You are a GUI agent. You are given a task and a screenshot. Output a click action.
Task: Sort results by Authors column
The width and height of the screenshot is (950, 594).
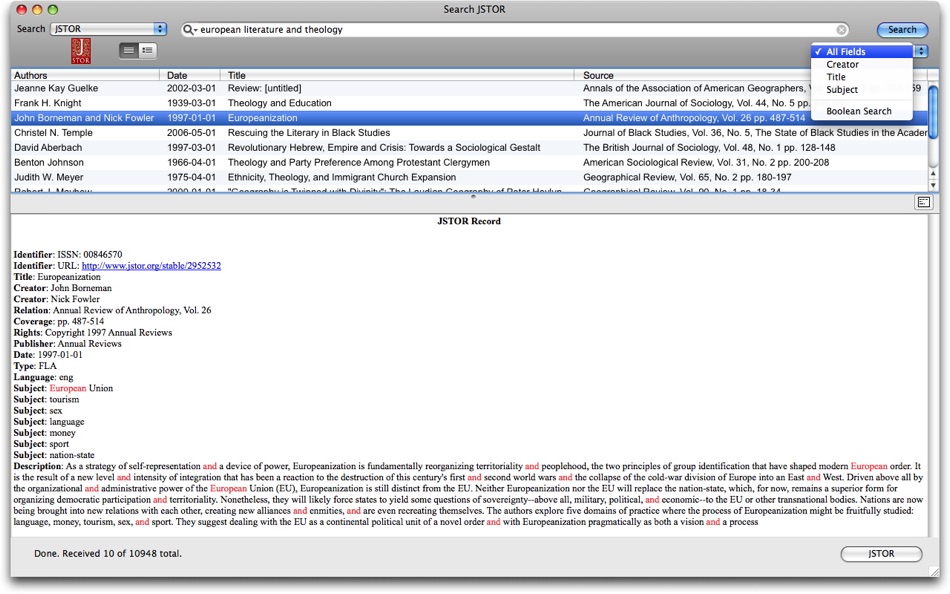(85, 75)
